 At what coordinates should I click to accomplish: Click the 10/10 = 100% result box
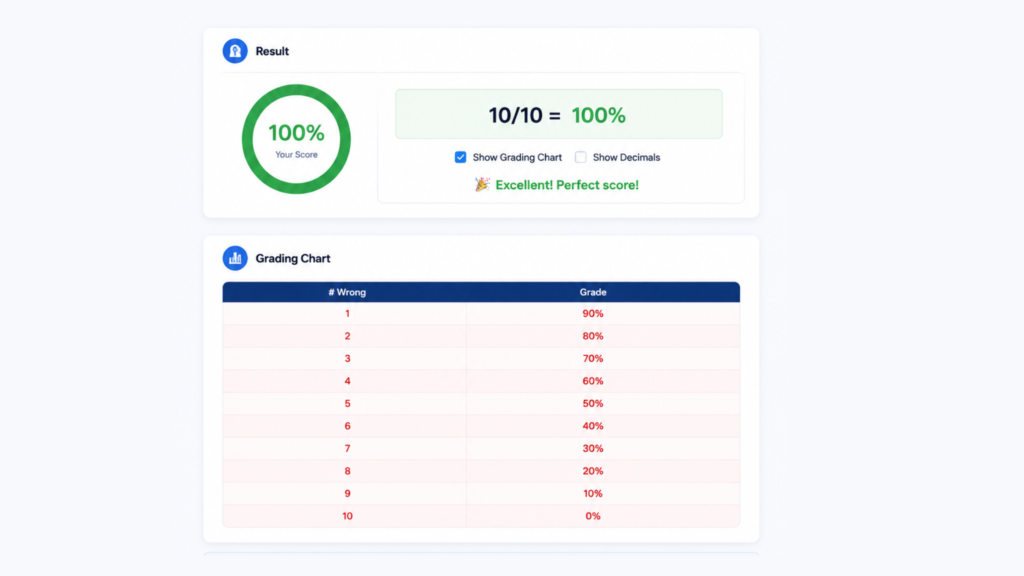pyautogui.click(x=558, y=114)
